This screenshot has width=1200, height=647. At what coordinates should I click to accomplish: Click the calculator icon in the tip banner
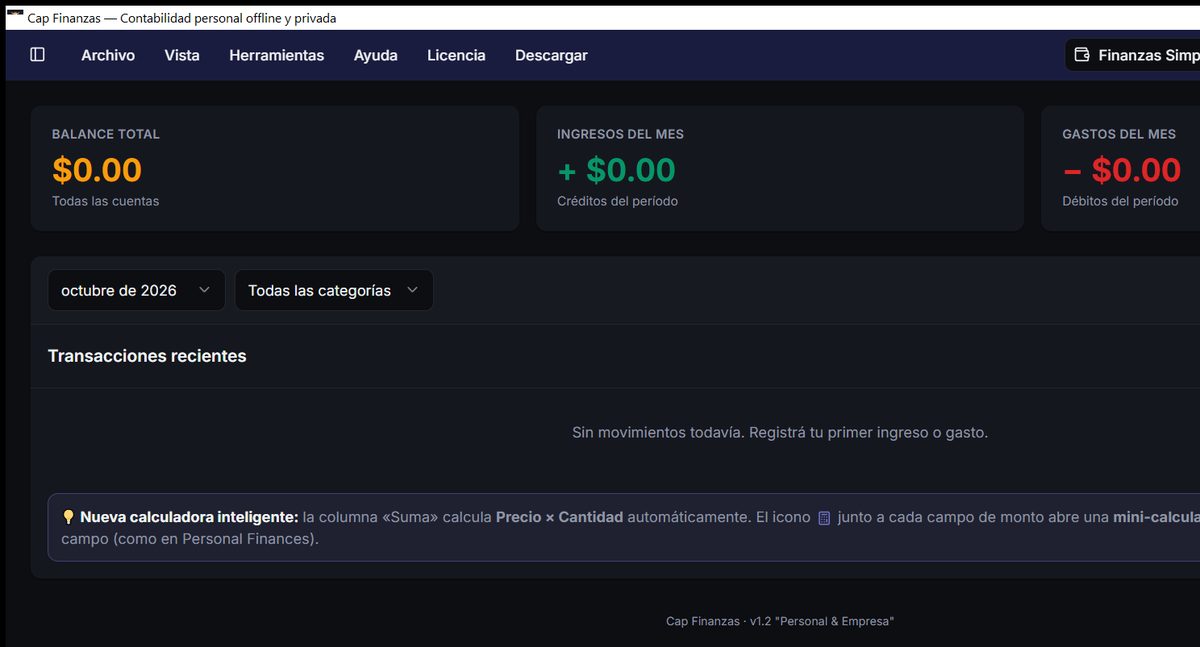click(x=824, y=518)
